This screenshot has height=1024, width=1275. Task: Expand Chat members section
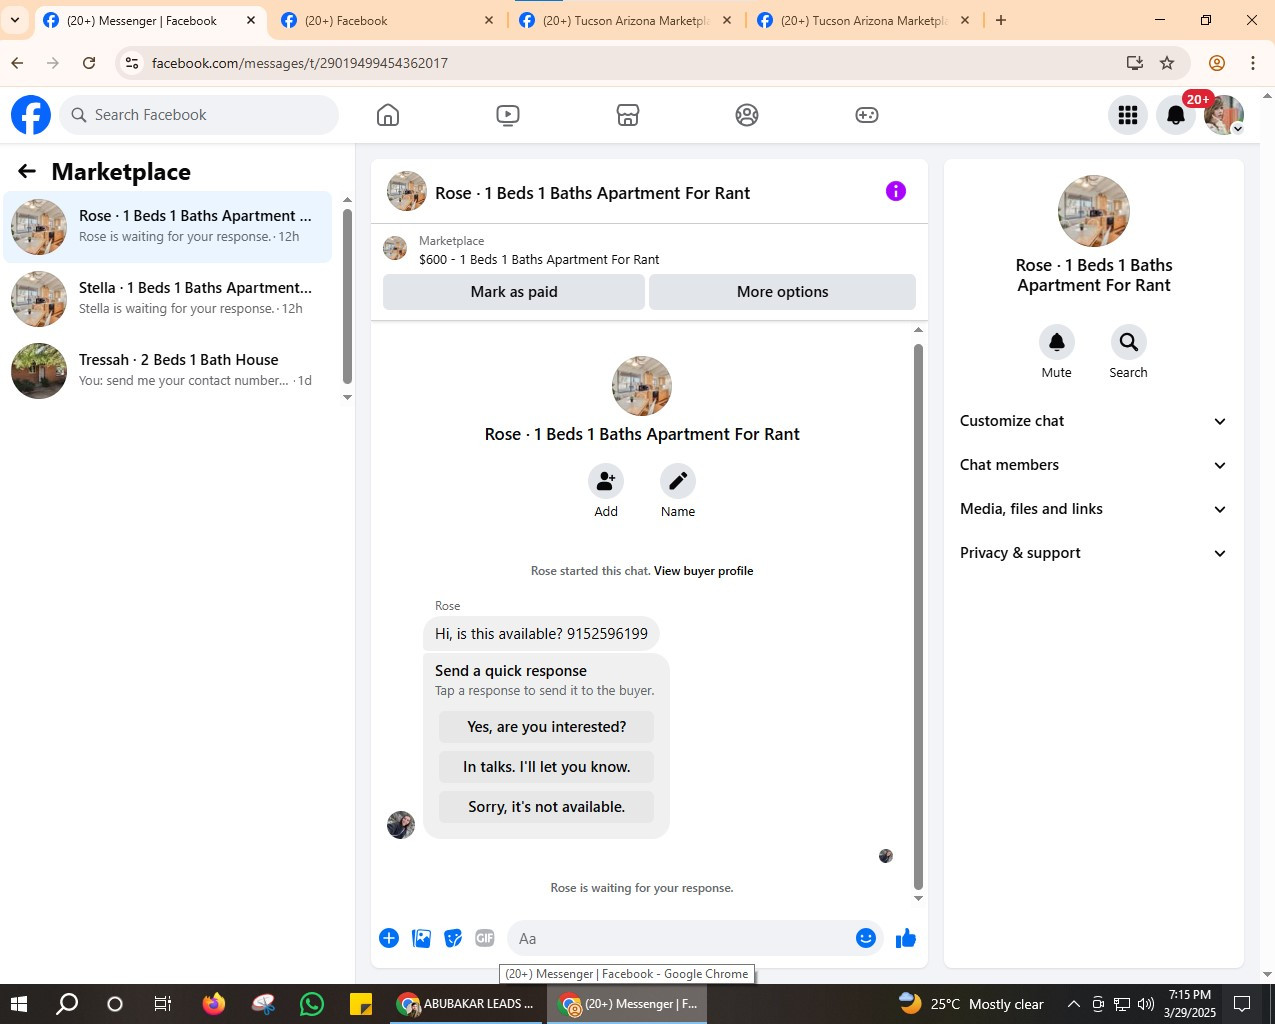pyautogui.click(x=1094, y=465)
